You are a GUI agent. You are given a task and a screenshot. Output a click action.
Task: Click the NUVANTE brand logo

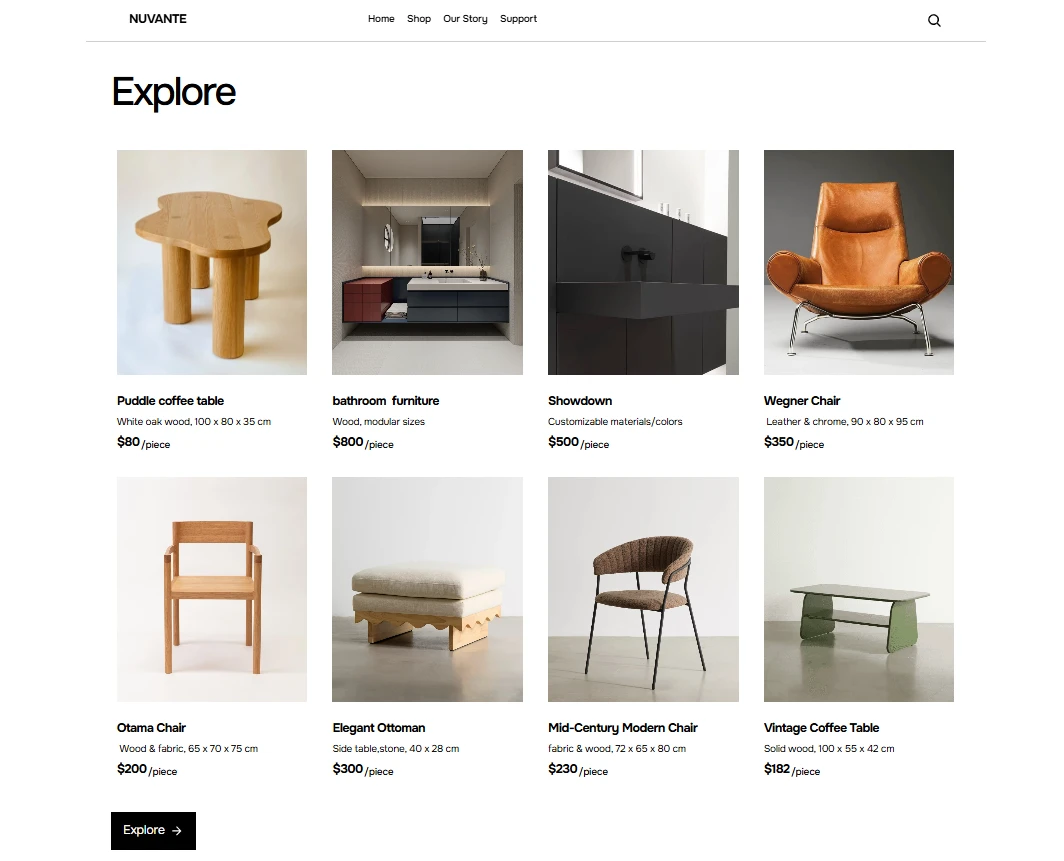pyautogui.click(x=157, y=19)
